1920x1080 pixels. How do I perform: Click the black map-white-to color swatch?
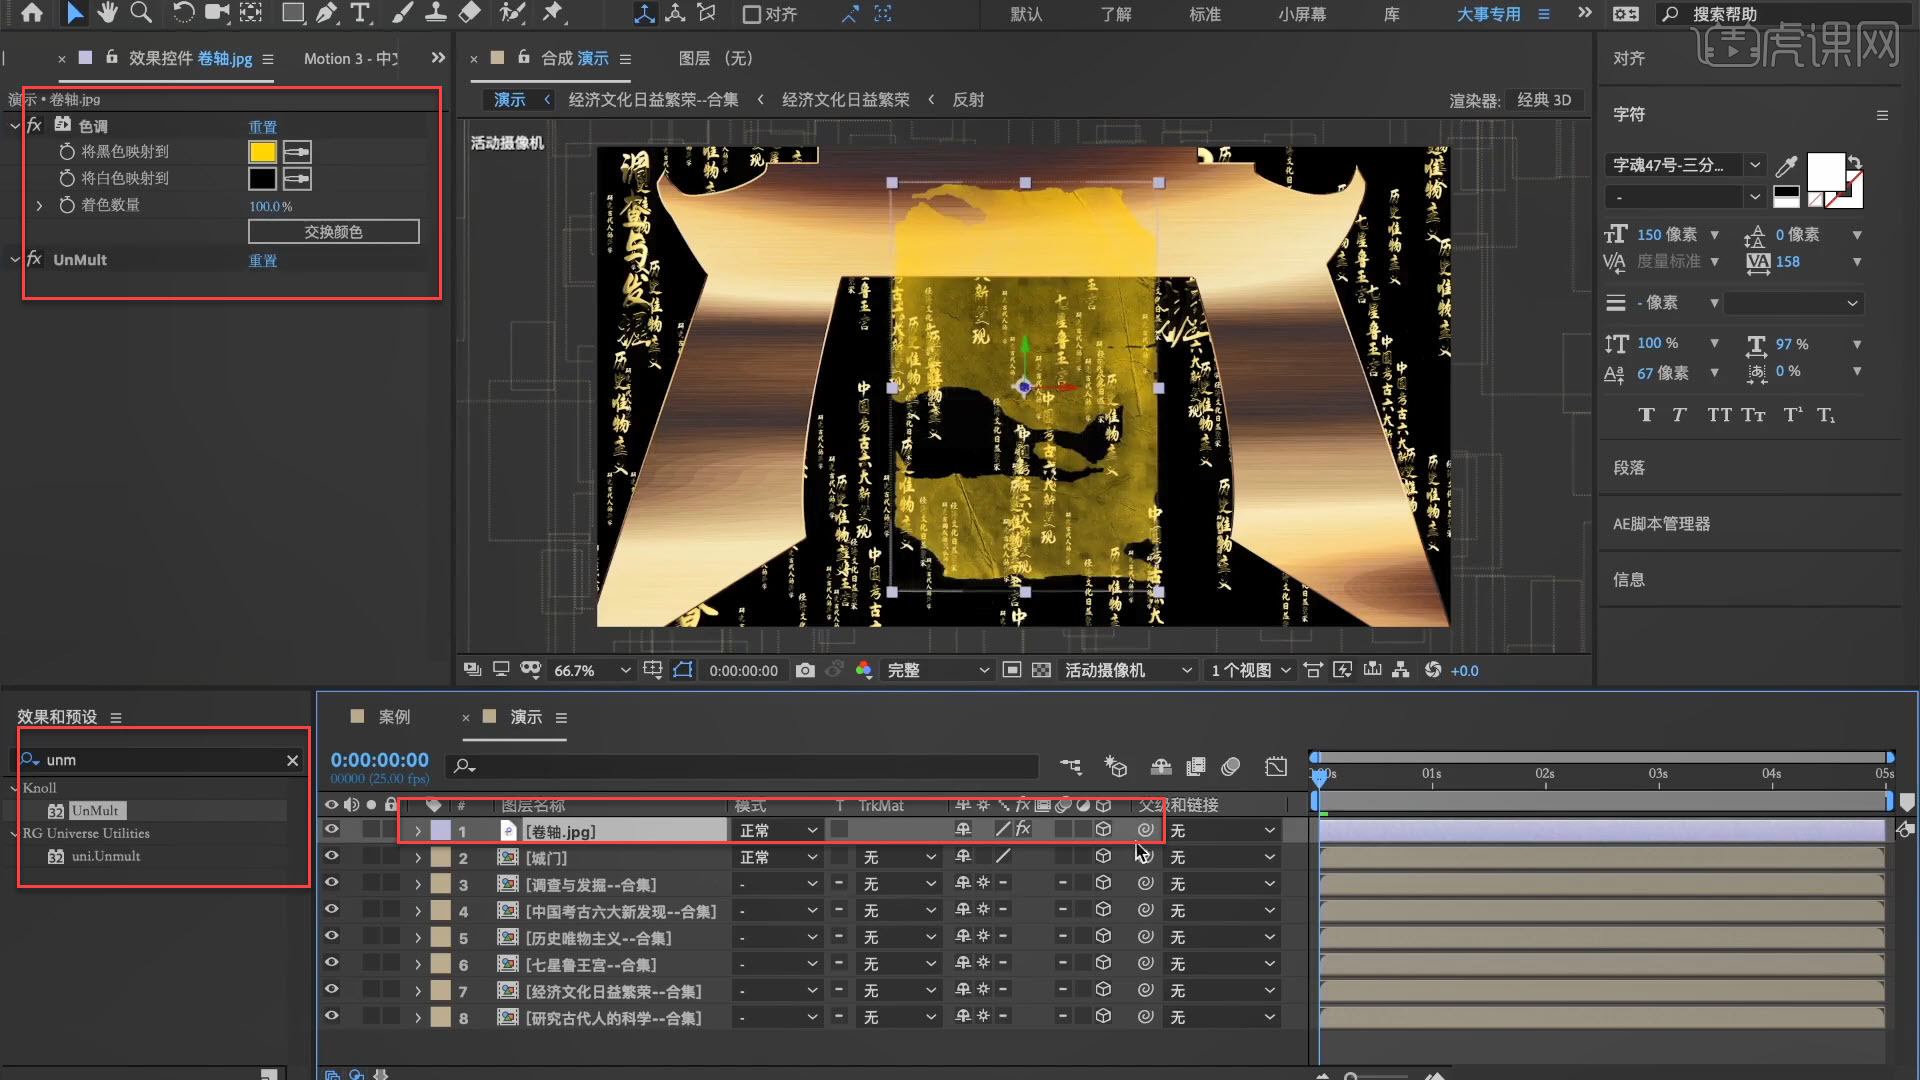point(262,179)
